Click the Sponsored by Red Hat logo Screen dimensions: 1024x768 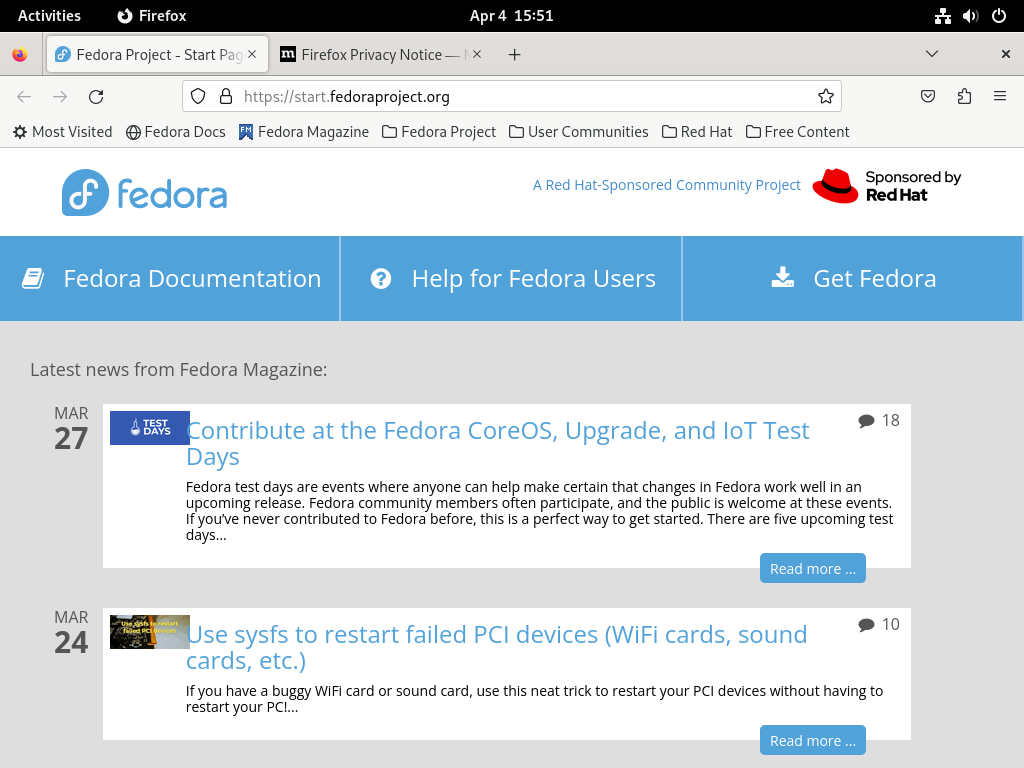tap(887, 186)
